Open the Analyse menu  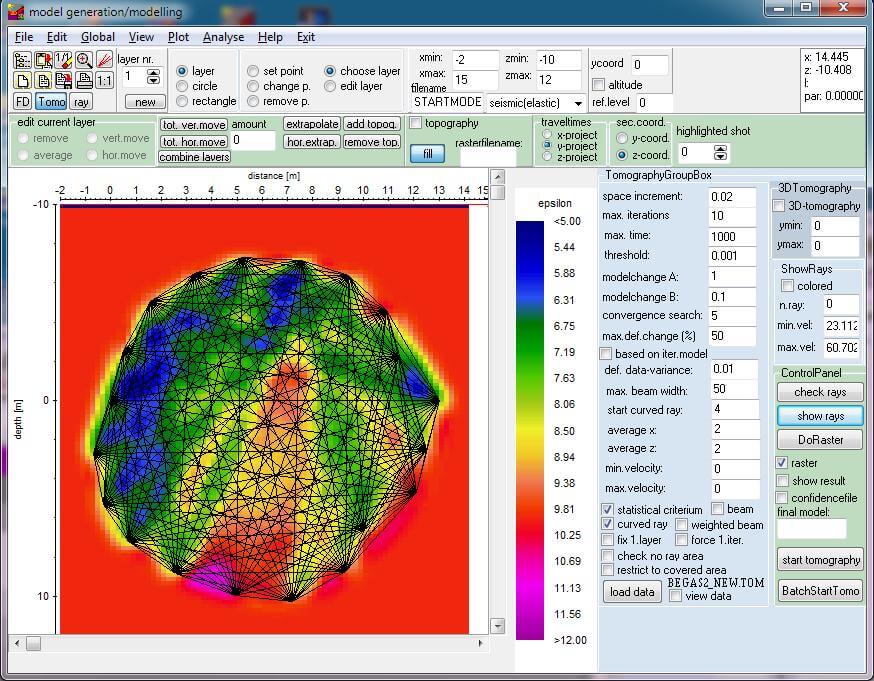point(223,37)
